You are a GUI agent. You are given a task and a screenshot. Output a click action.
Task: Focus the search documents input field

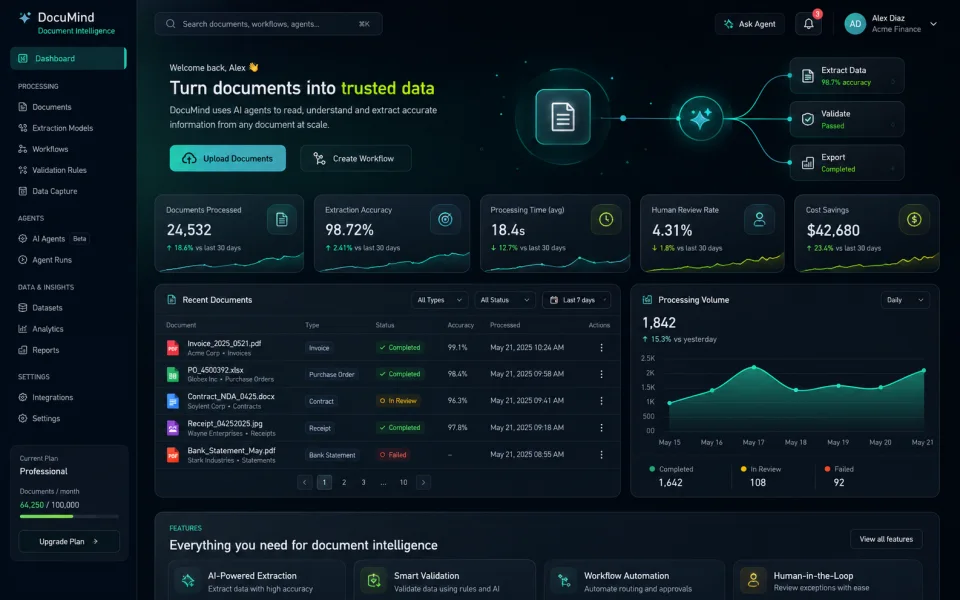(x=268, y=24)
